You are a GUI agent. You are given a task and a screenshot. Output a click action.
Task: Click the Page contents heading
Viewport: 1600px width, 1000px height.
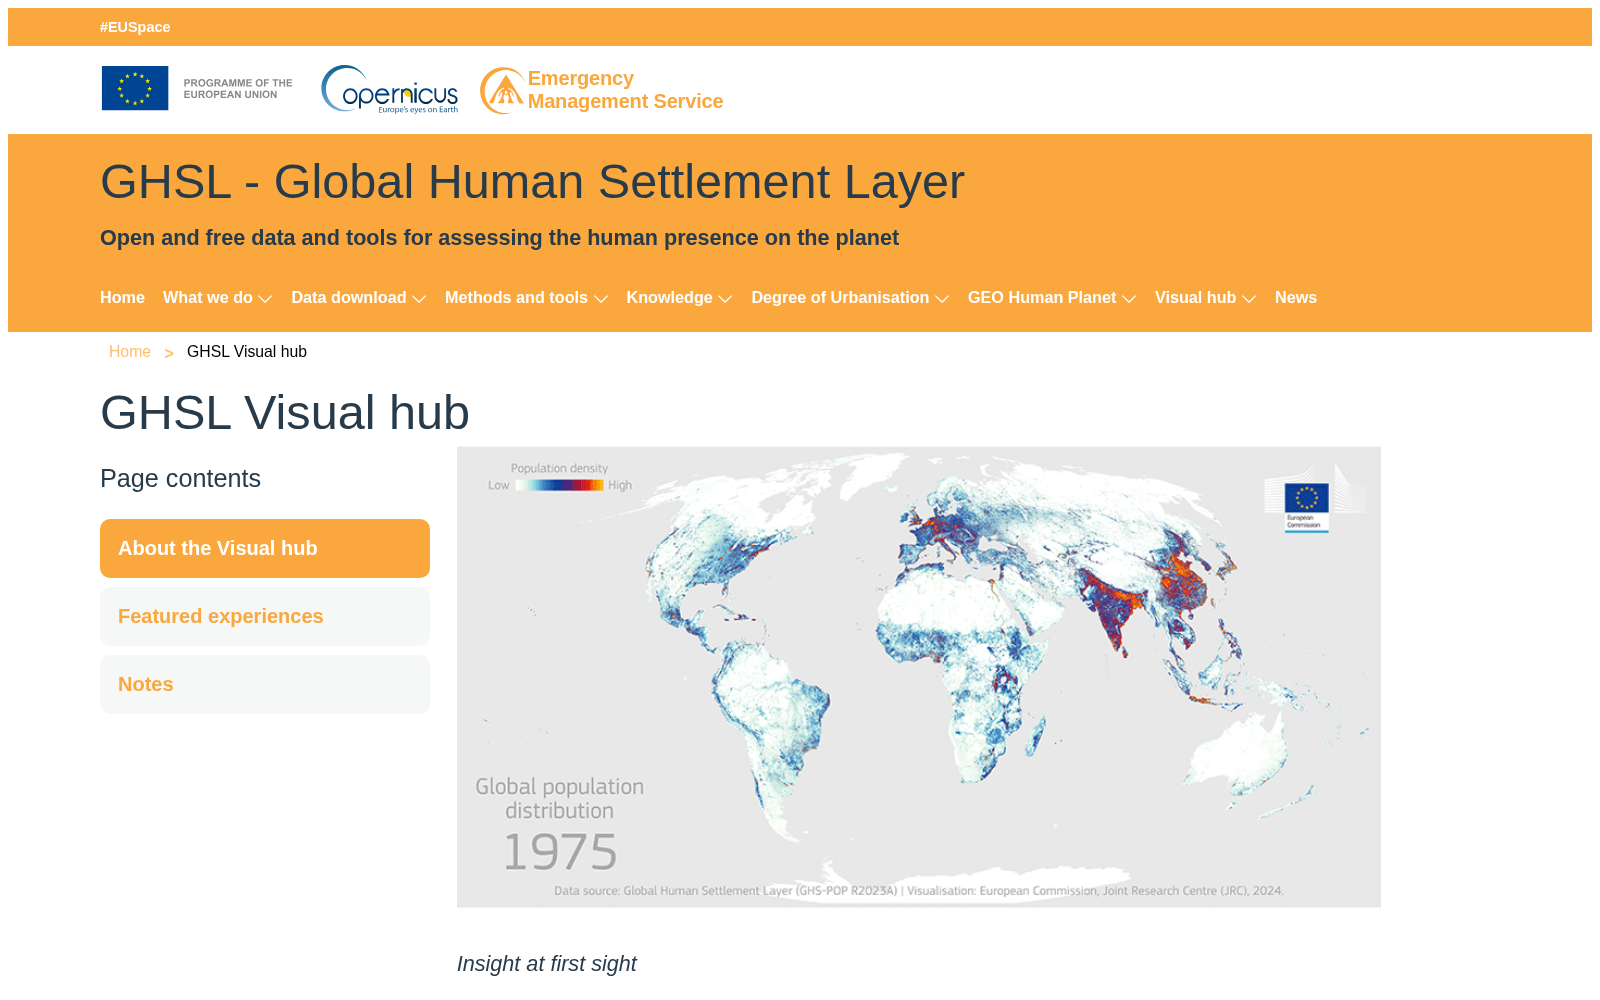(x=180, y=479)
